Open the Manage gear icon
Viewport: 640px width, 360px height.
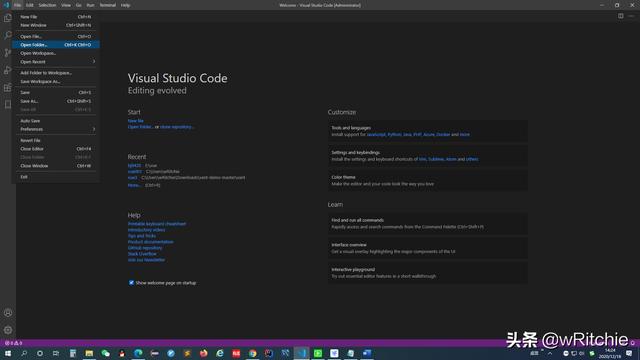coord(8,330)
